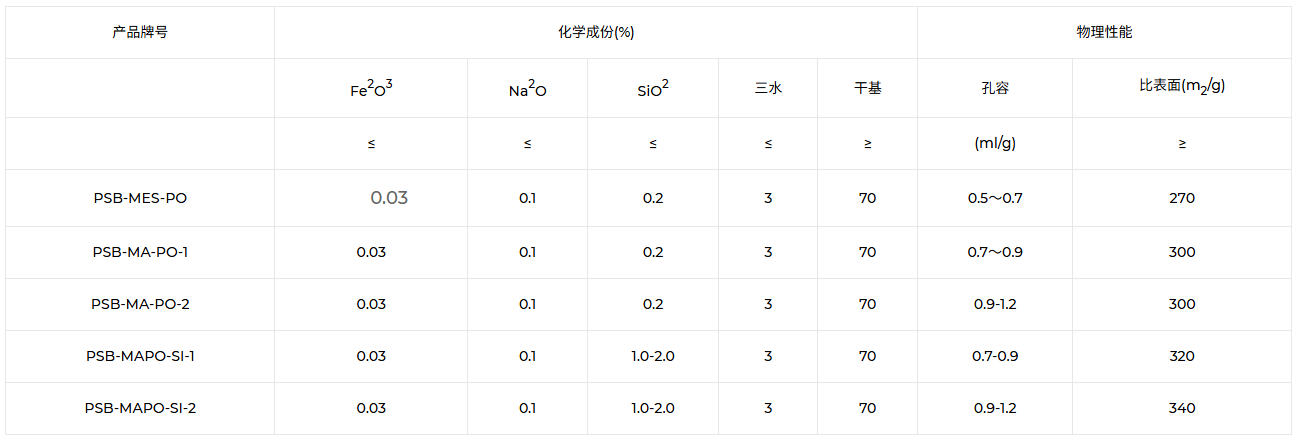Click the 产品牌号 column header
This screenshot has width=1299, height=442.
[x=140, y=32]
